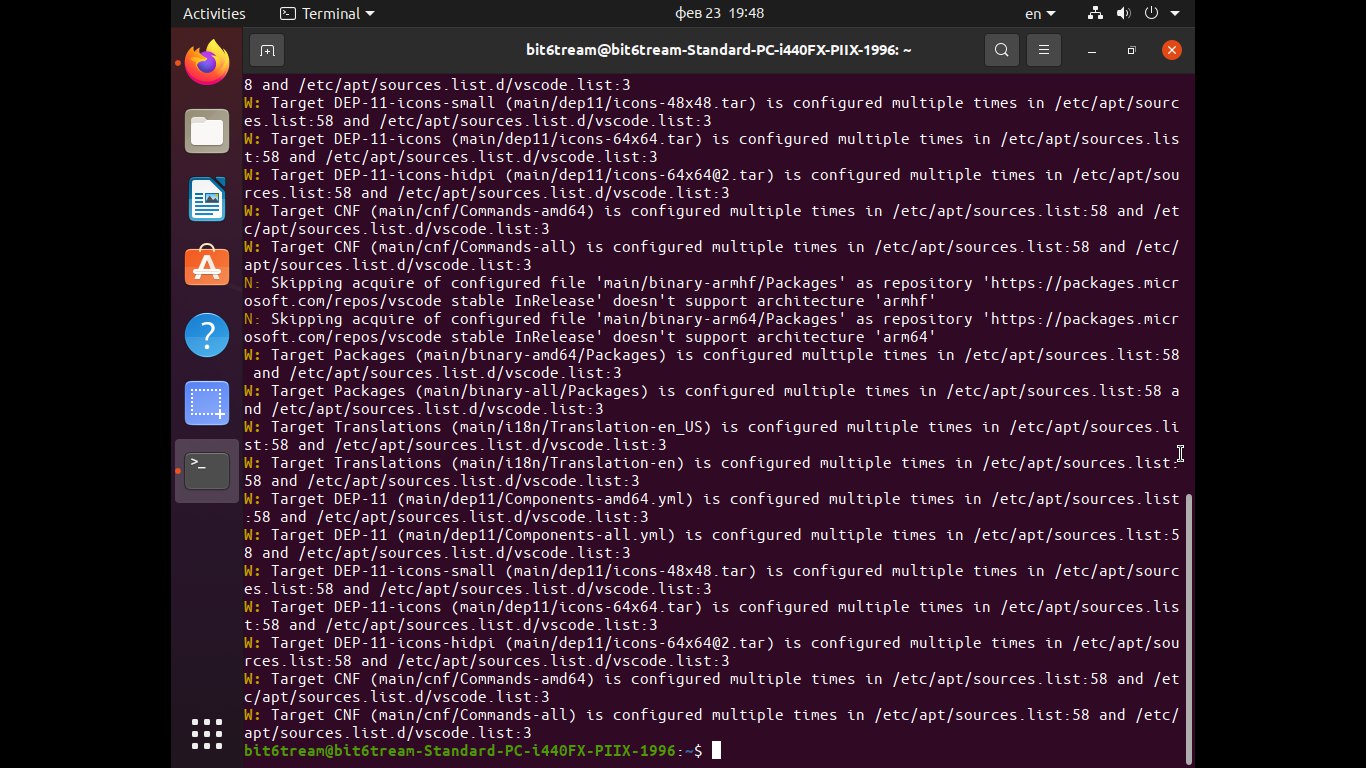Open the Activities overview
1366x768 pixels.
[214, 14]
